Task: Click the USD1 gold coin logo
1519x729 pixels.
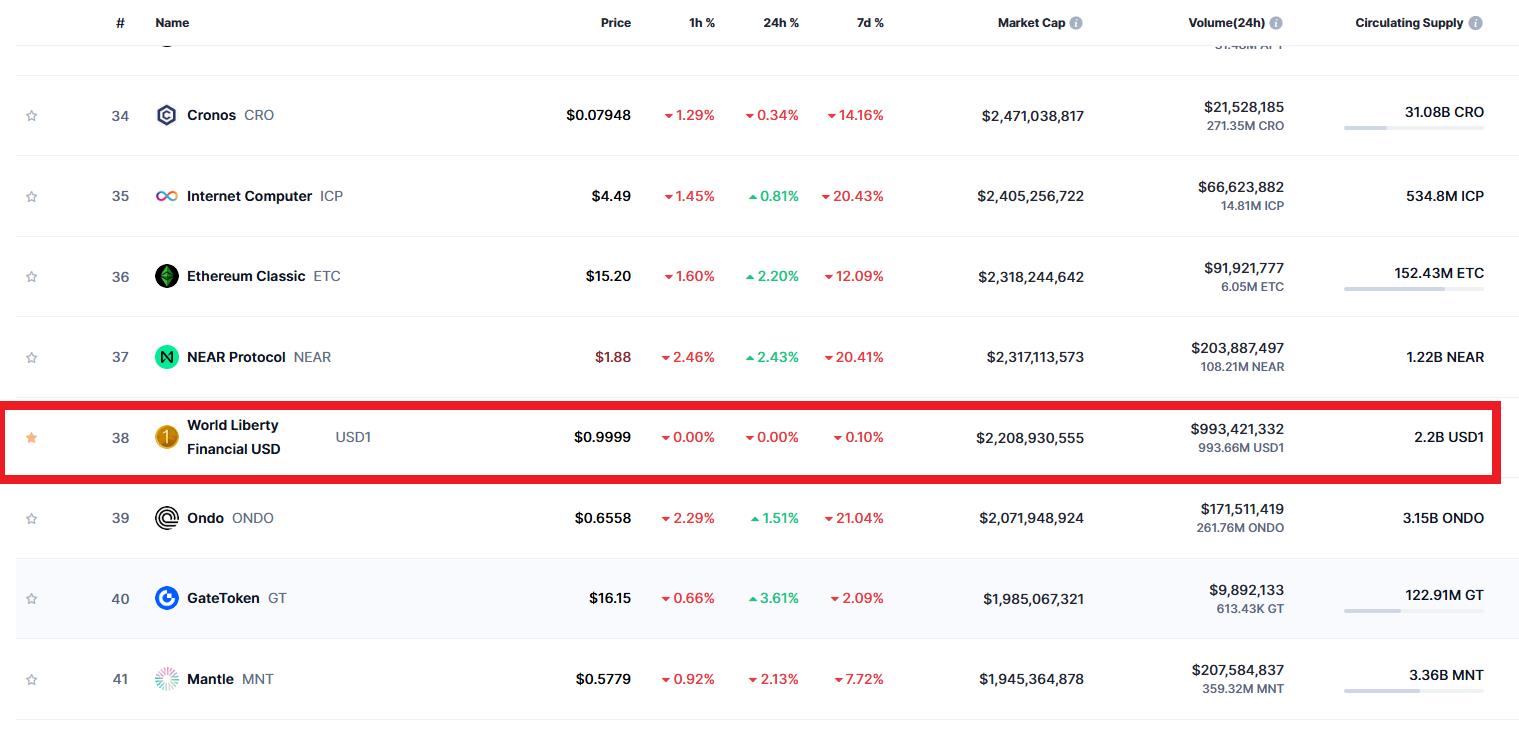Action: 167,437
